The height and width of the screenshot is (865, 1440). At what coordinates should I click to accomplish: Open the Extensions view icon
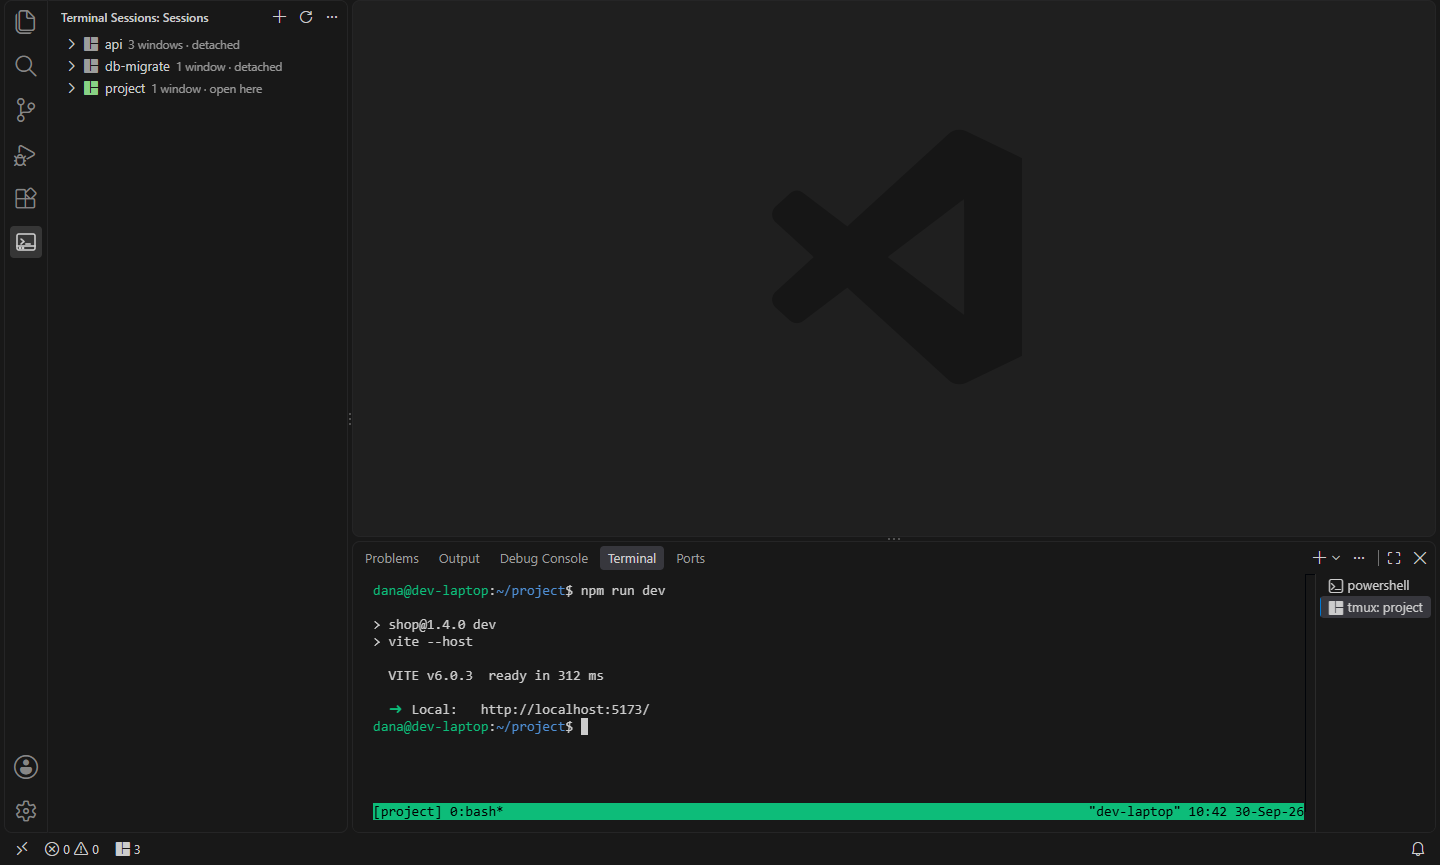coord(26,198)
